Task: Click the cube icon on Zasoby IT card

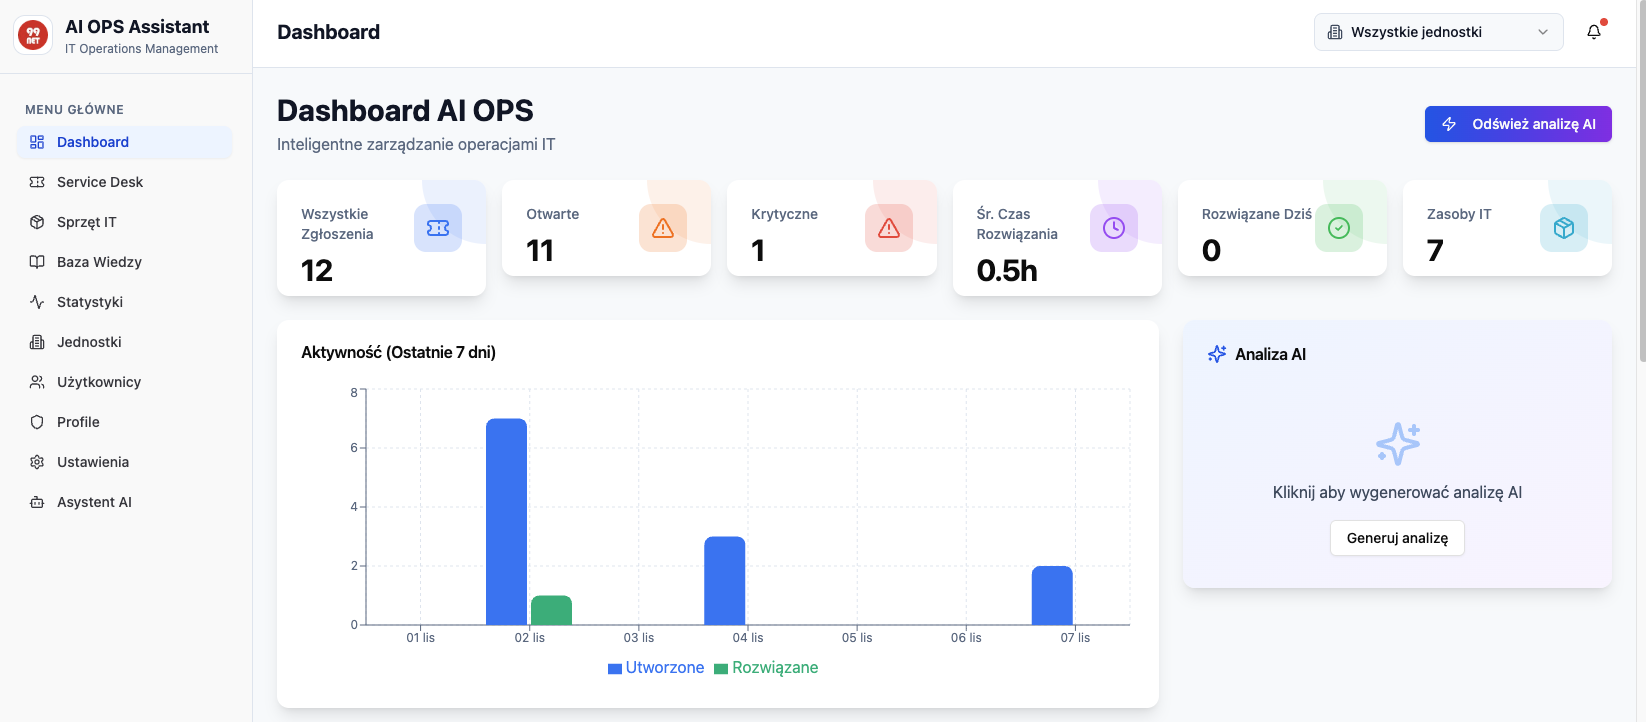Action: pos(1563,228)
